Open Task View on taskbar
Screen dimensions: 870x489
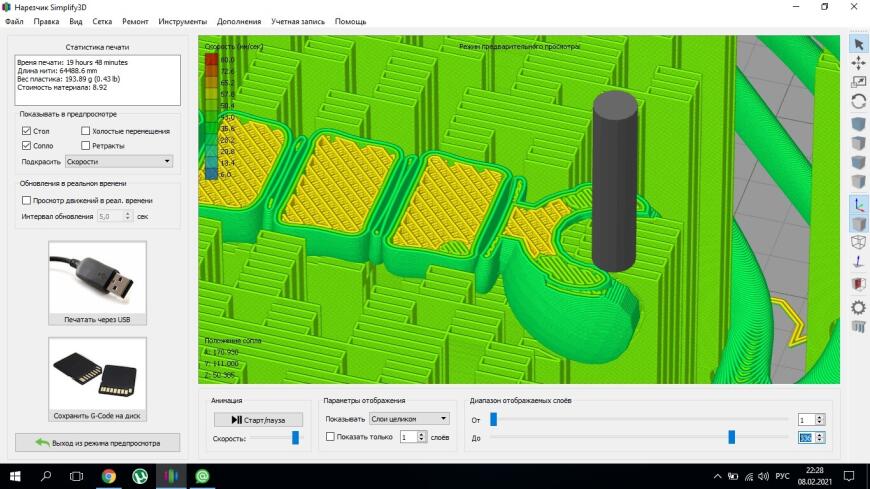(x=77, y=476)
